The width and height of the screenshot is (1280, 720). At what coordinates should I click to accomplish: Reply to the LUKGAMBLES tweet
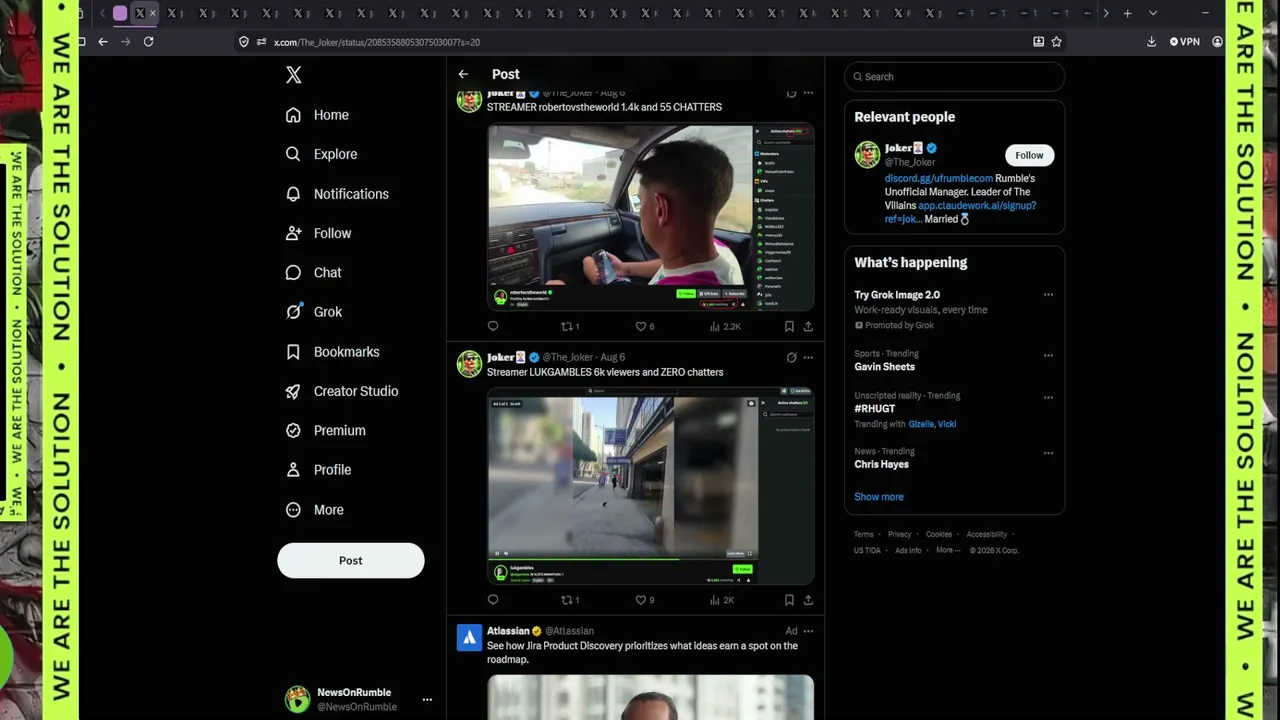point(493,600)
